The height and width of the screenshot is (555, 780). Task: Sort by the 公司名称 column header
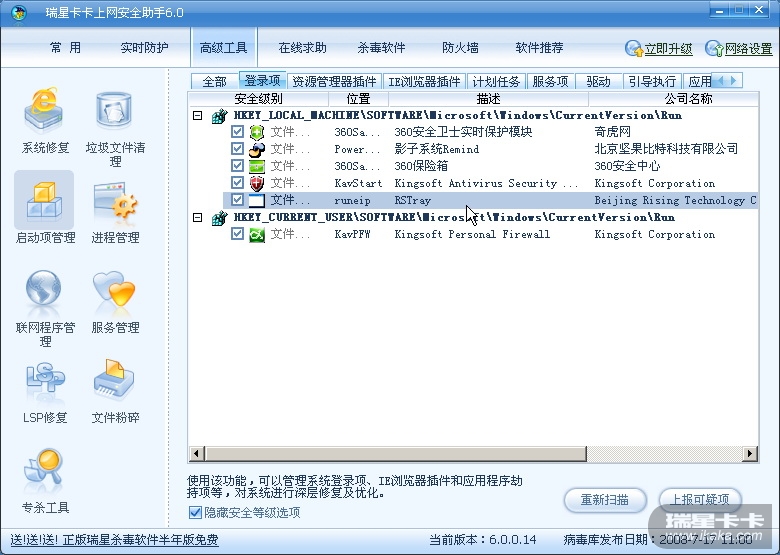coord(674,98)
